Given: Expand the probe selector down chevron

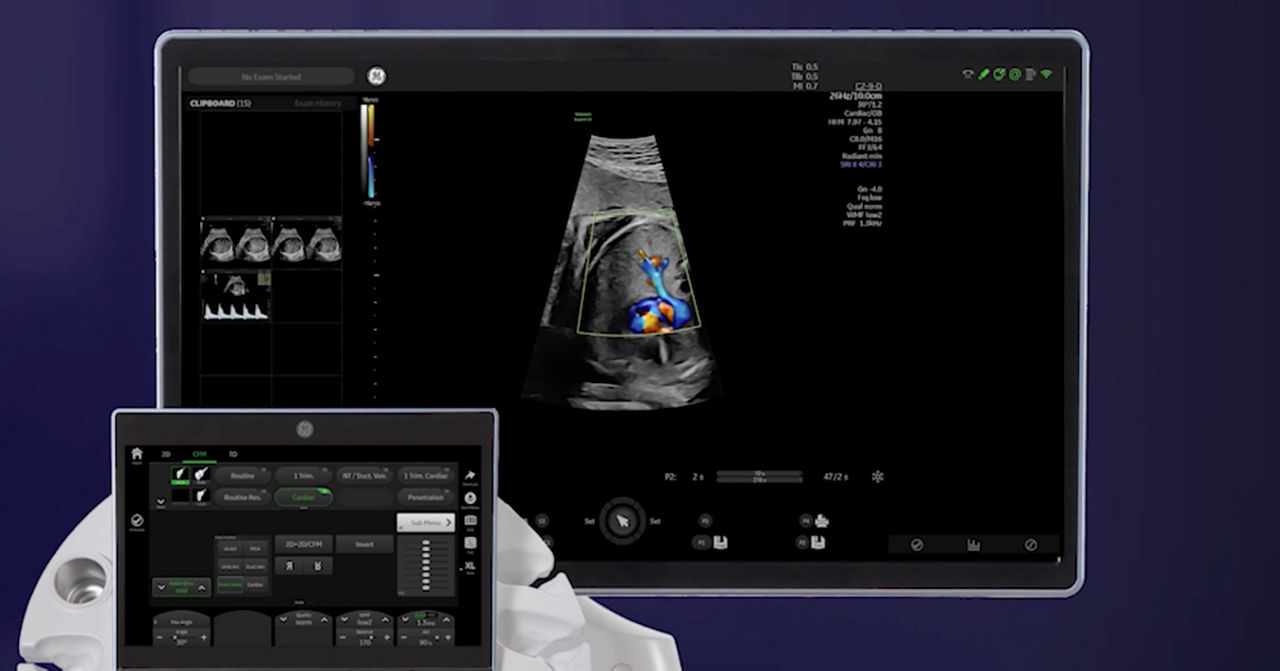Looking at the screenshot, I should coord(160,500).
